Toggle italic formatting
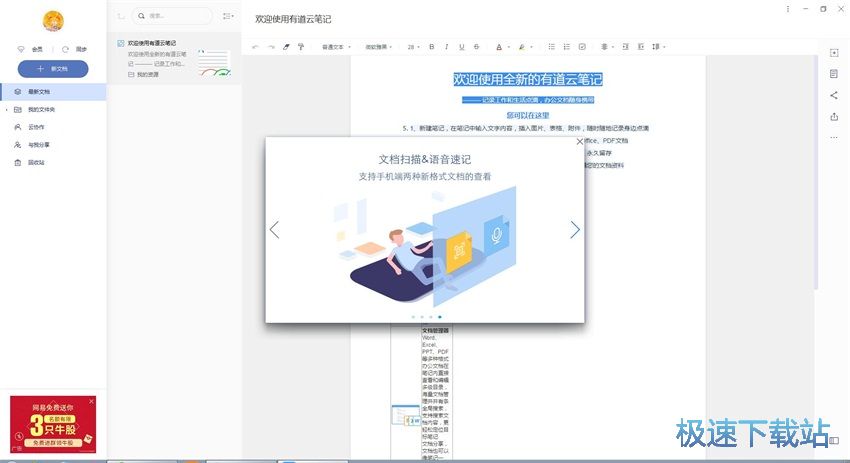The image size is (850, 463). 447,47
